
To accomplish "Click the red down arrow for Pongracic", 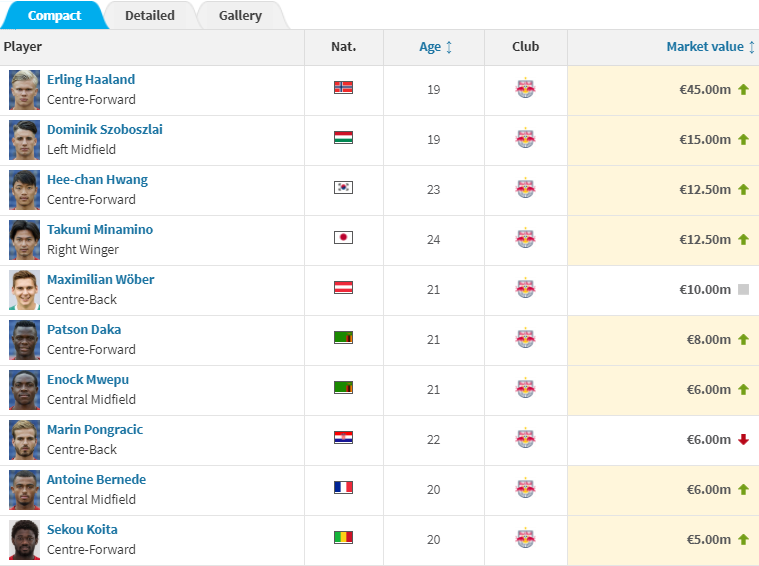I will tap(743, 440).
